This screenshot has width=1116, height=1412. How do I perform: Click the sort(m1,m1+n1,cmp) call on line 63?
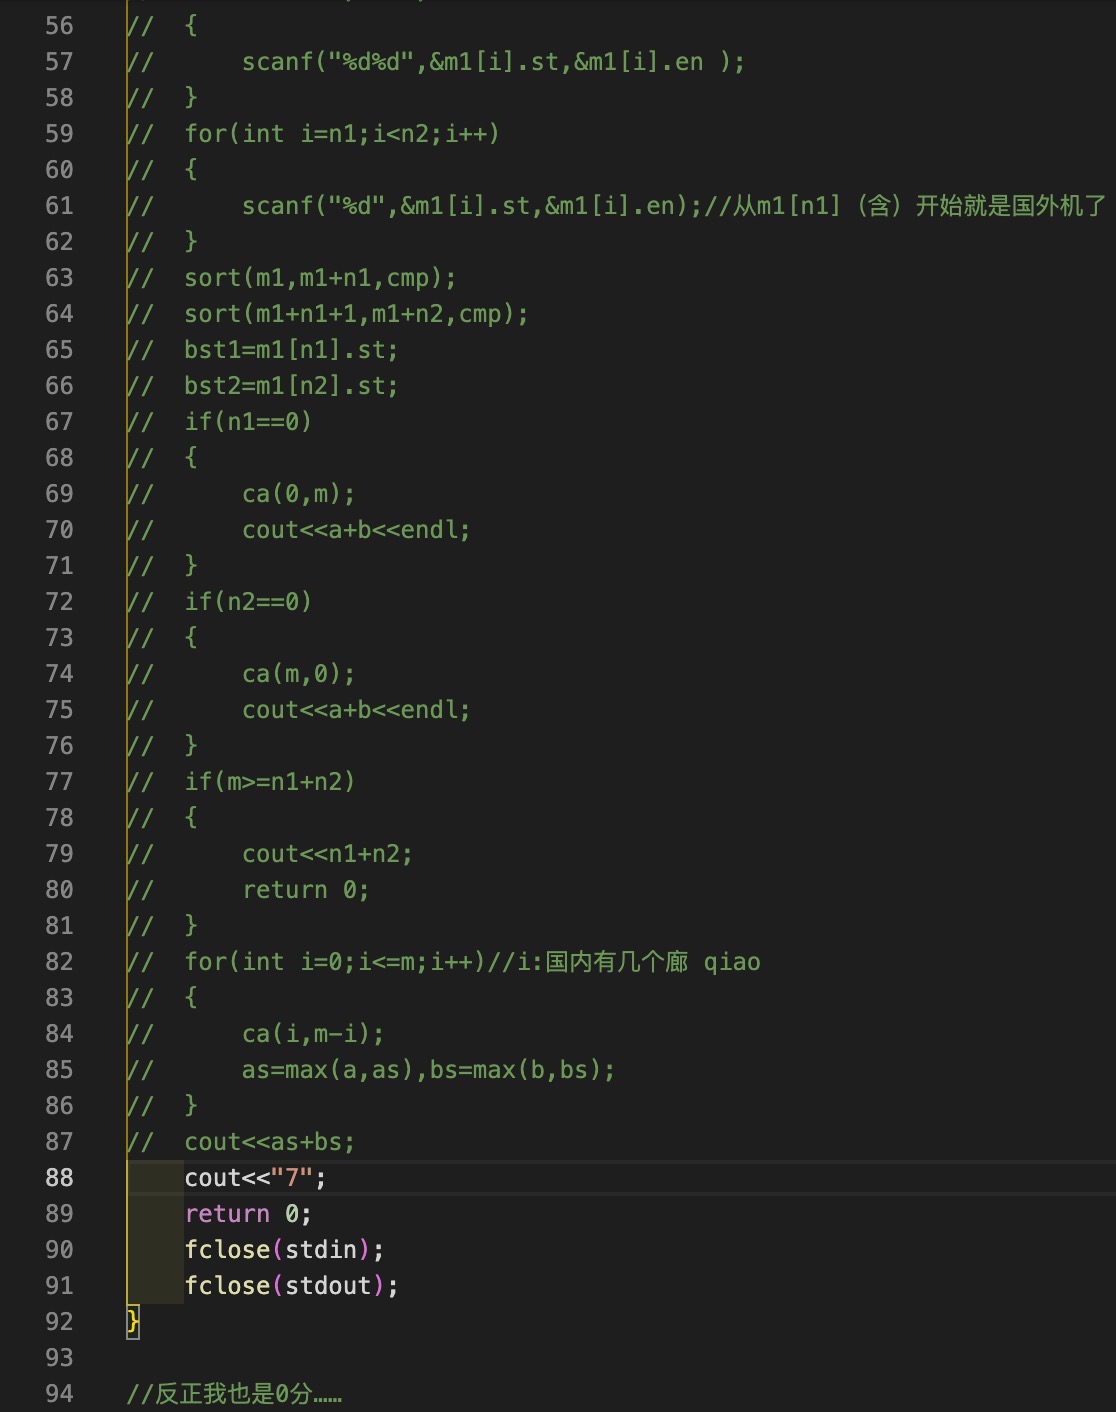pyautogui.click(x=320, y=278)
